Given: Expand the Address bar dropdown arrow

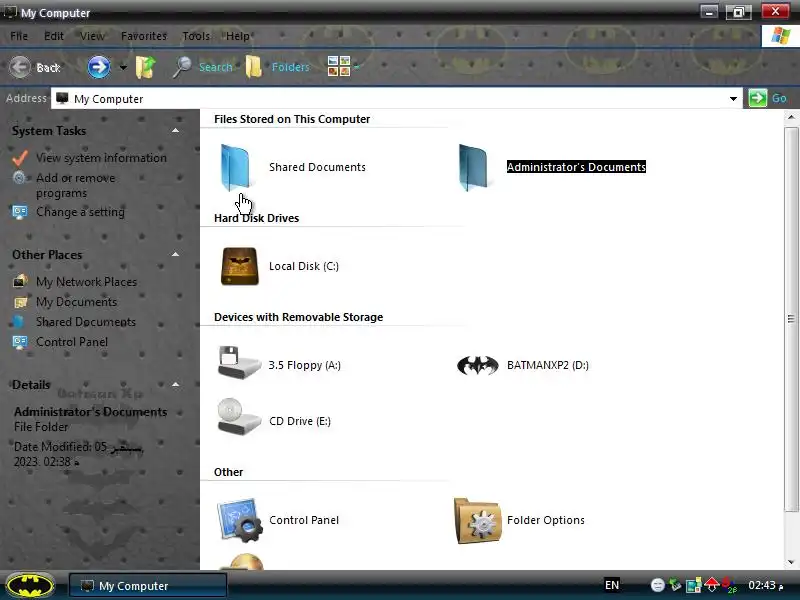Looking at the screenshot, I should (x=733, y=98).
